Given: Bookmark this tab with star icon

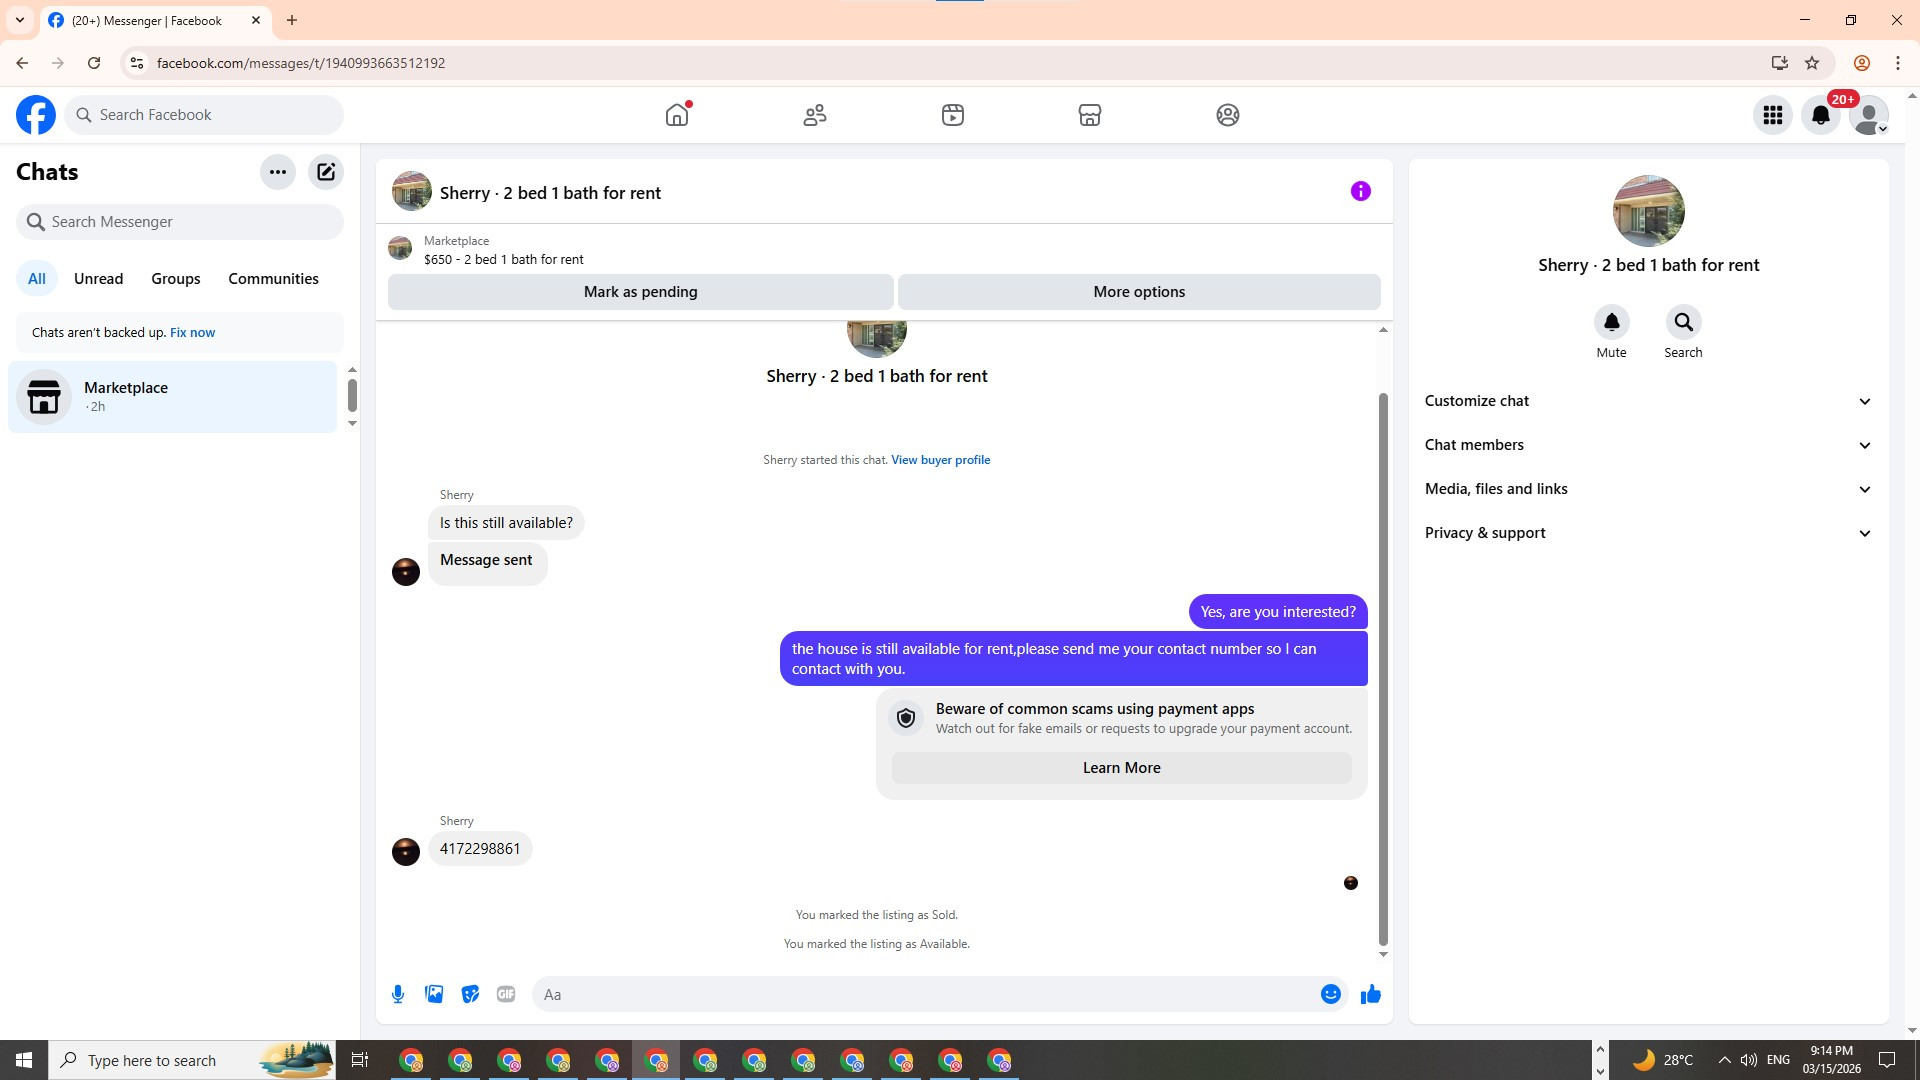Looking at the screenshot, I should tap(1812, 63).
